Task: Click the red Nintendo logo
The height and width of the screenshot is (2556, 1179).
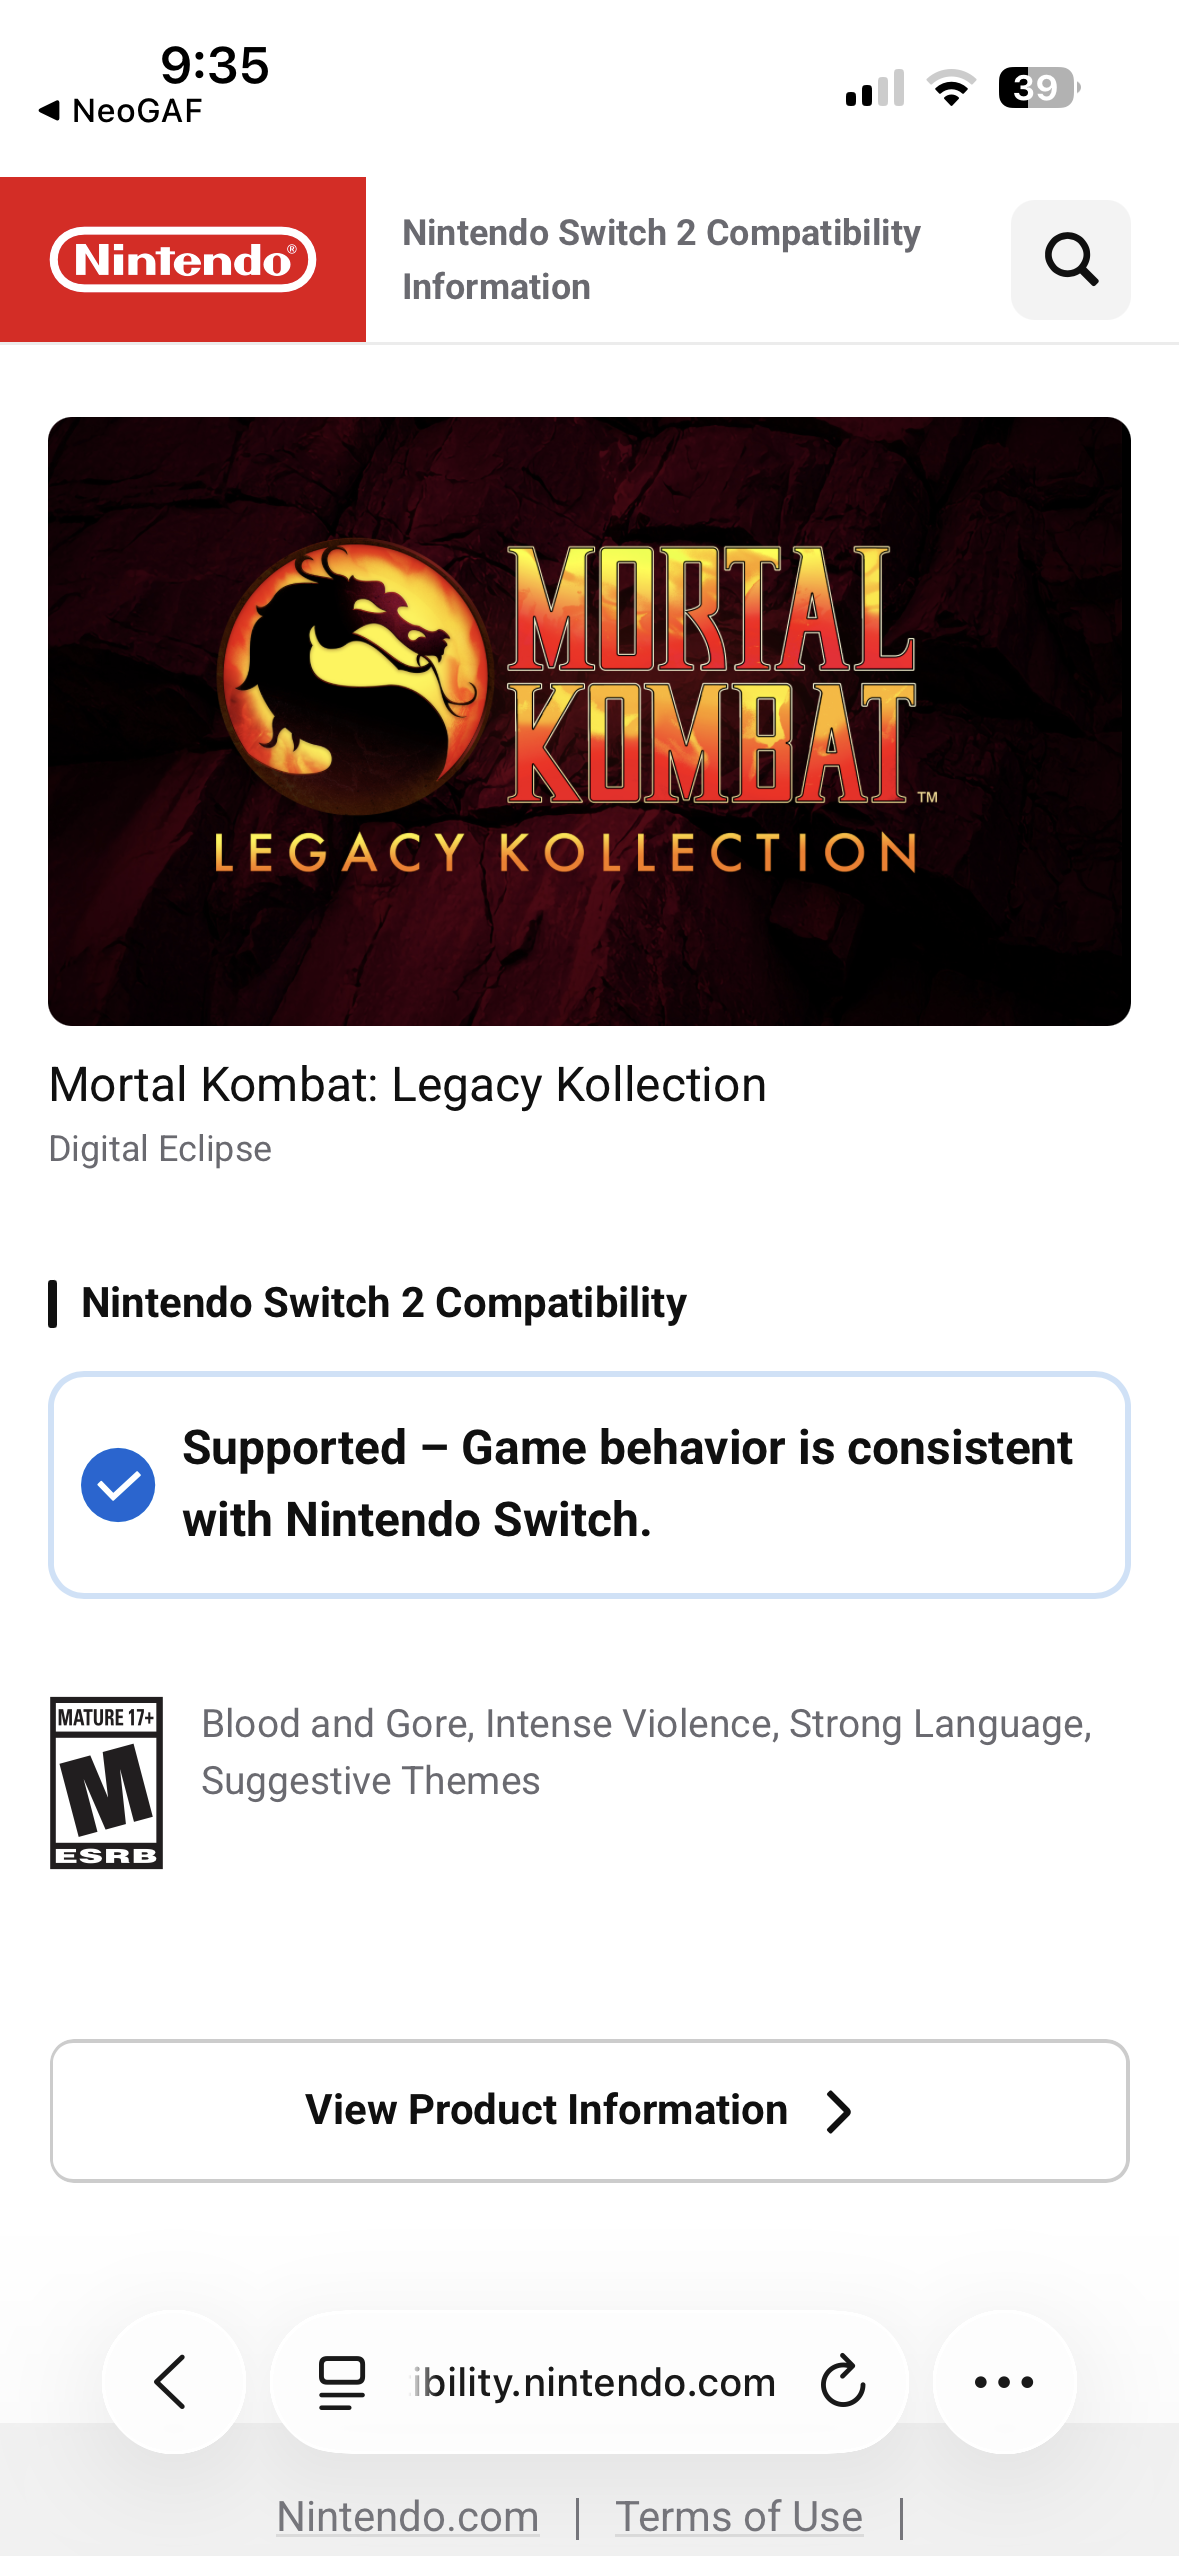Action: coord(183,260)
